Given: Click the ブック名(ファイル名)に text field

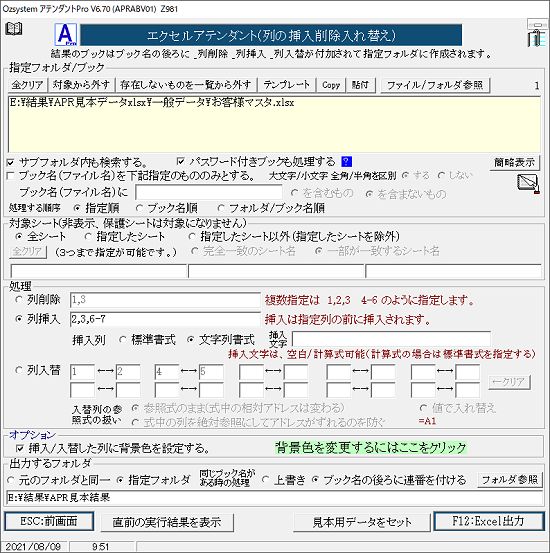Looking at the screenshot, I should click(x=209, y=193).
